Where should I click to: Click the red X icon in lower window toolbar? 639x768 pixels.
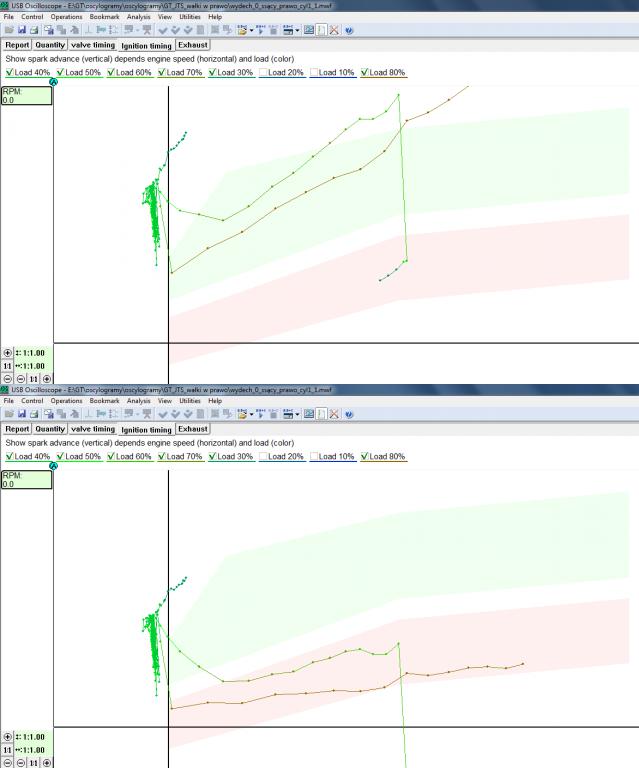(334, 414)
